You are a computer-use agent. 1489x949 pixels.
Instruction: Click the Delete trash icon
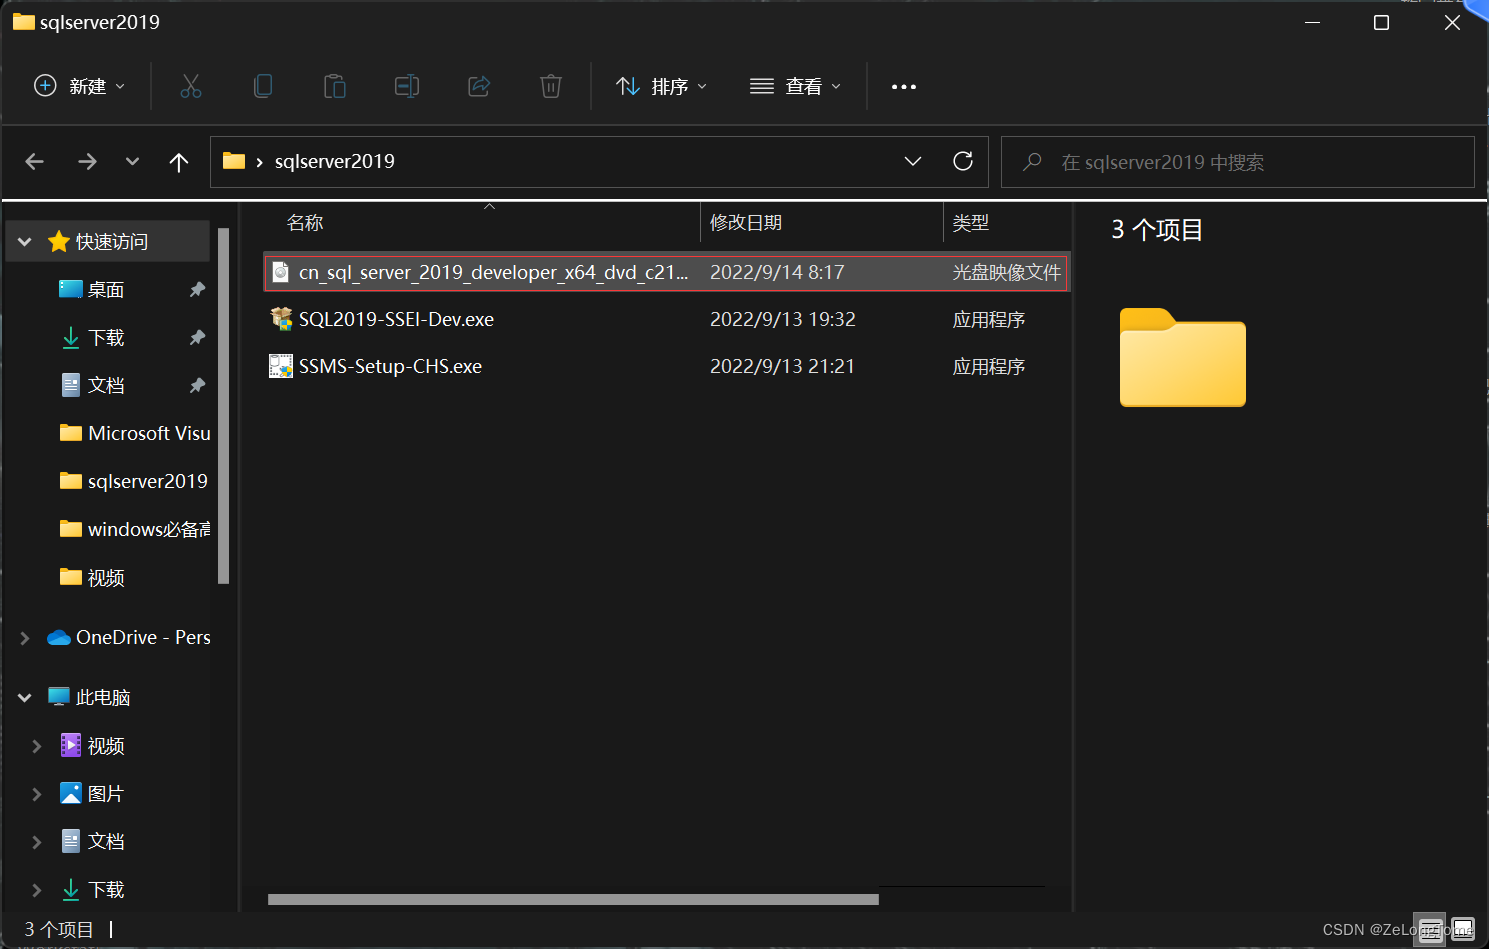pos(551,86)
